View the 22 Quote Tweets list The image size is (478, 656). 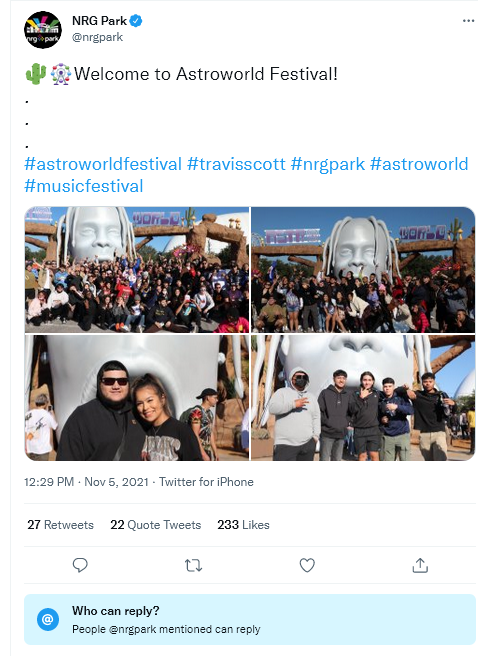156,525
